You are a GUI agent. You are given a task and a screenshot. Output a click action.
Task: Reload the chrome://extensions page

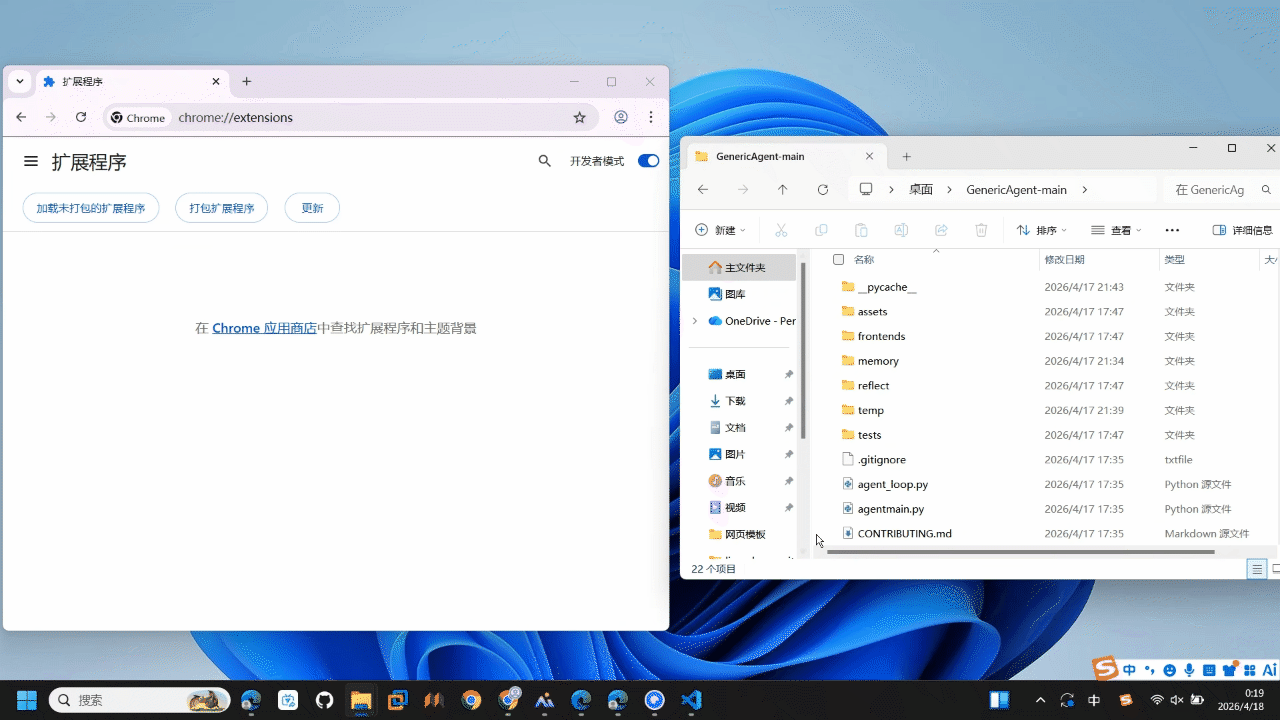(81, 117)
